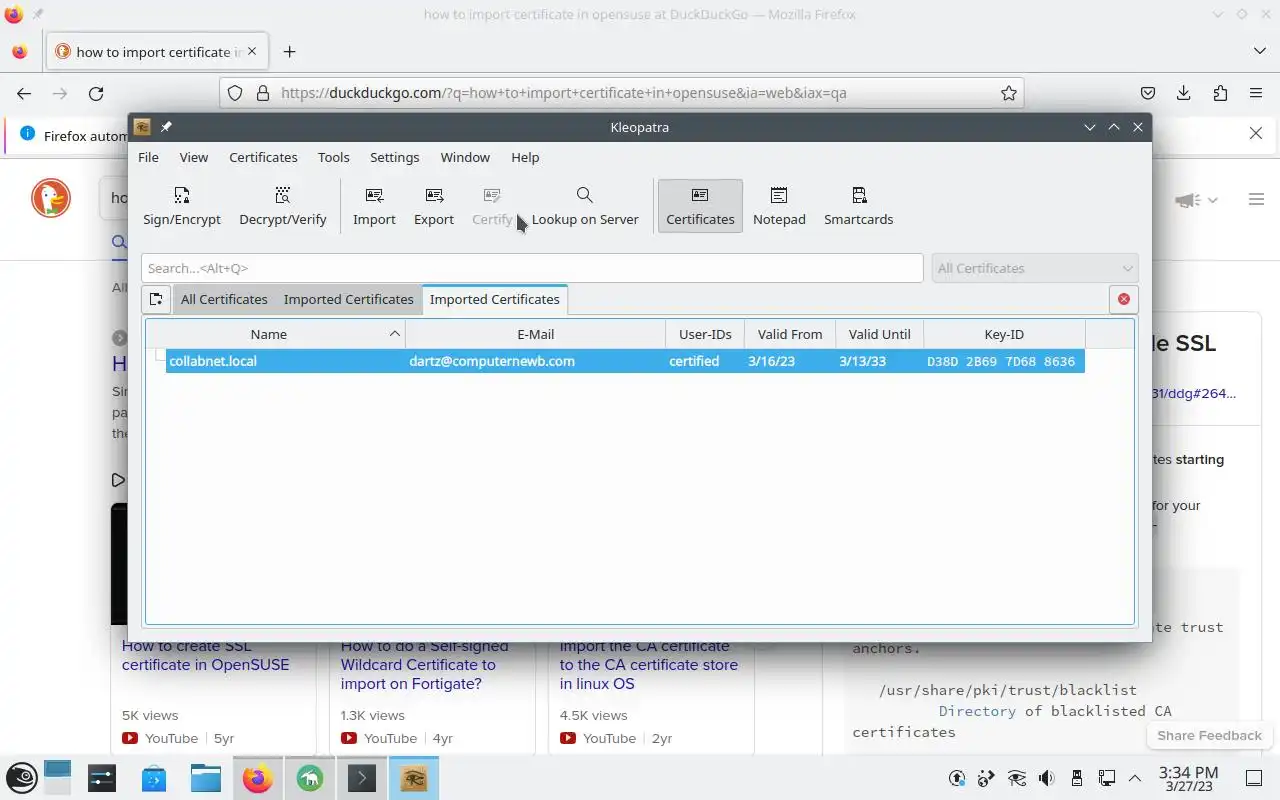Click Lookup on Server toolbar button

(585, 206)
